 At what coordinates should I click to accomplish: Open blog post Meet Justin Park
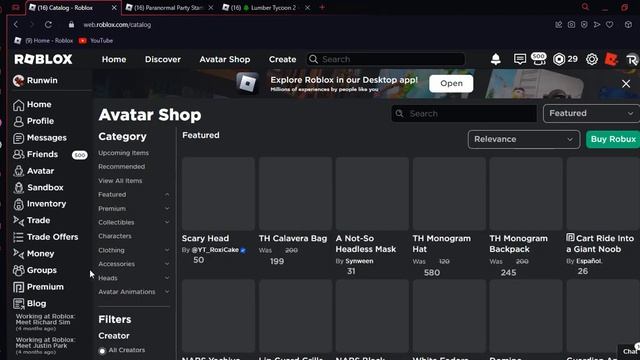pos(45,342)
